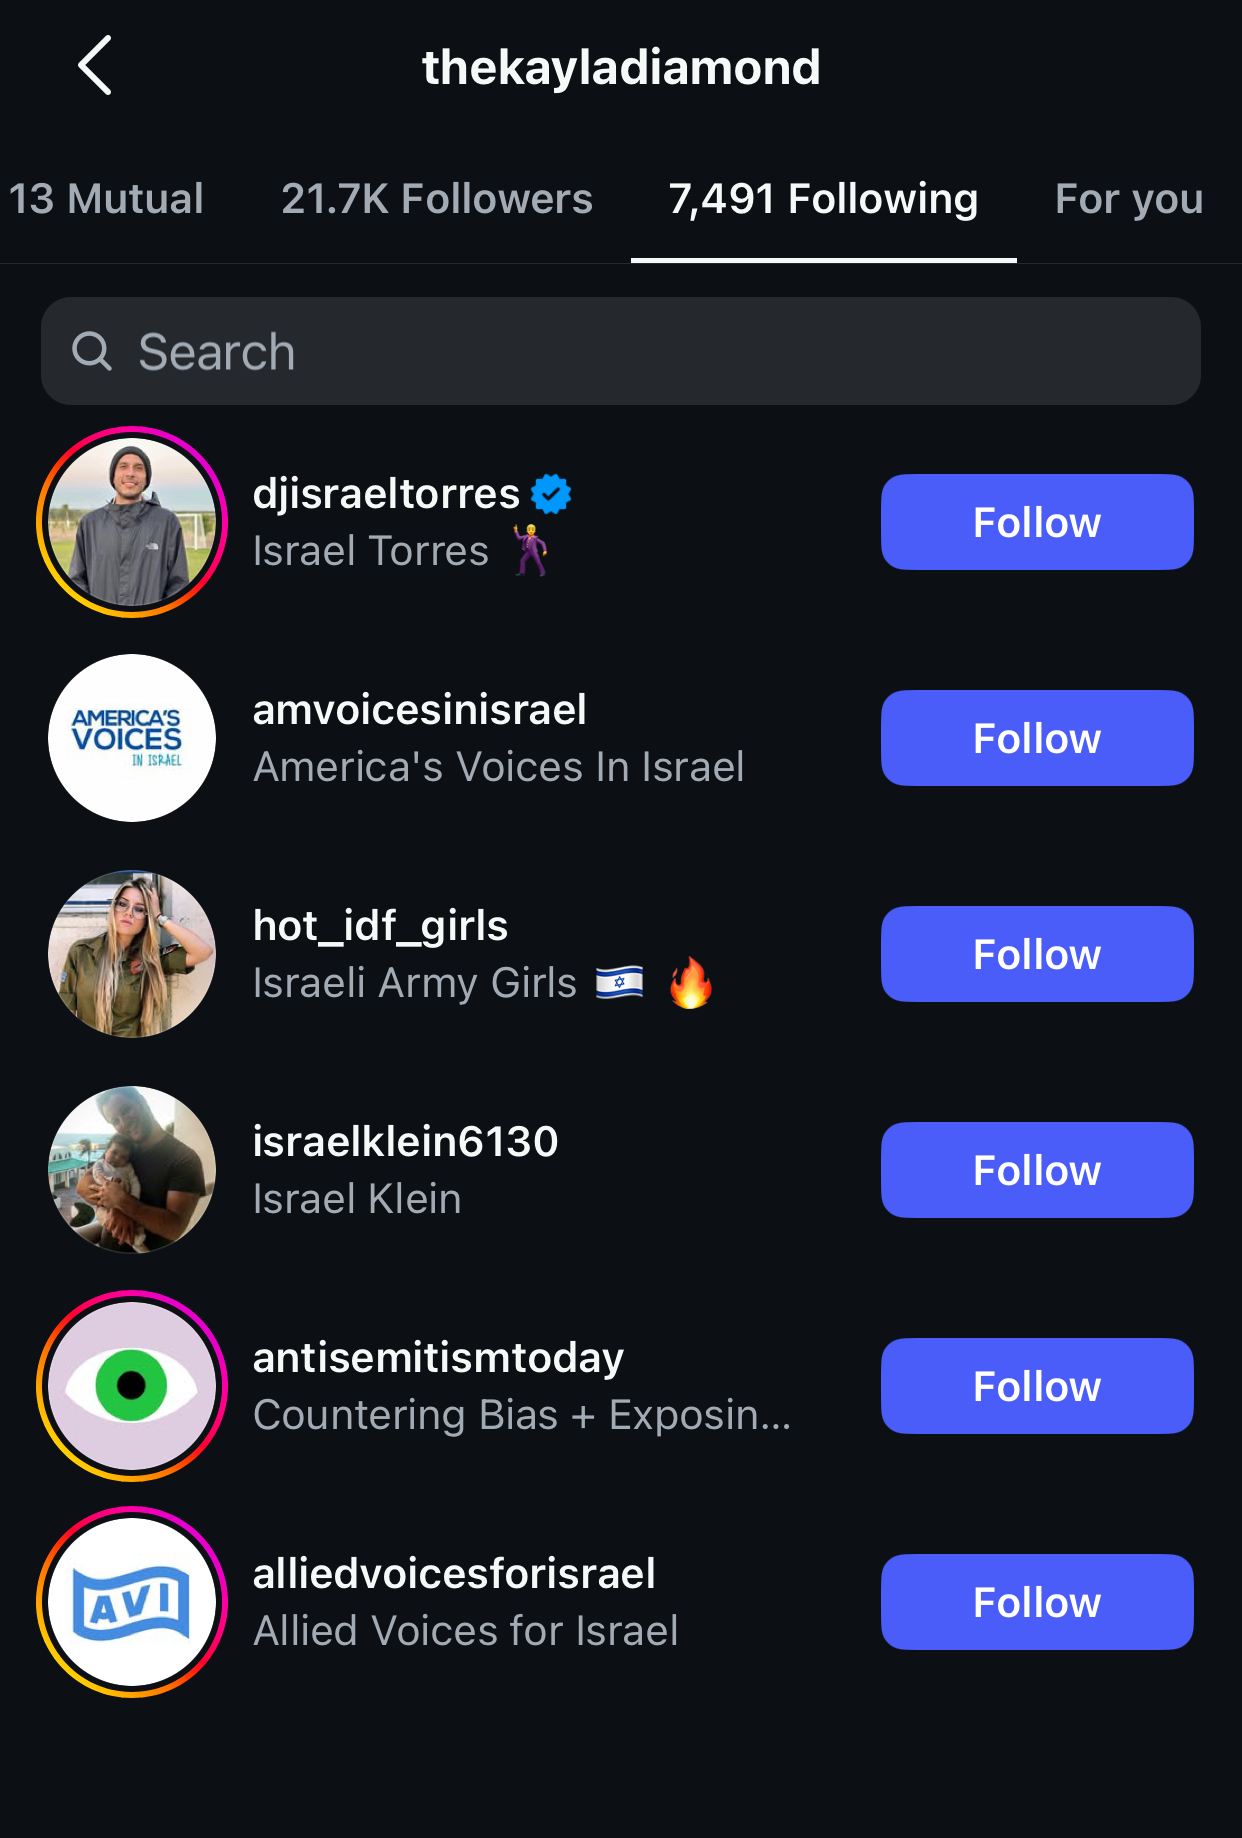This screenshot has height=1838, width=1242.
Task: Tap the search magnifier icon
Action: click(x=92, y=351)
